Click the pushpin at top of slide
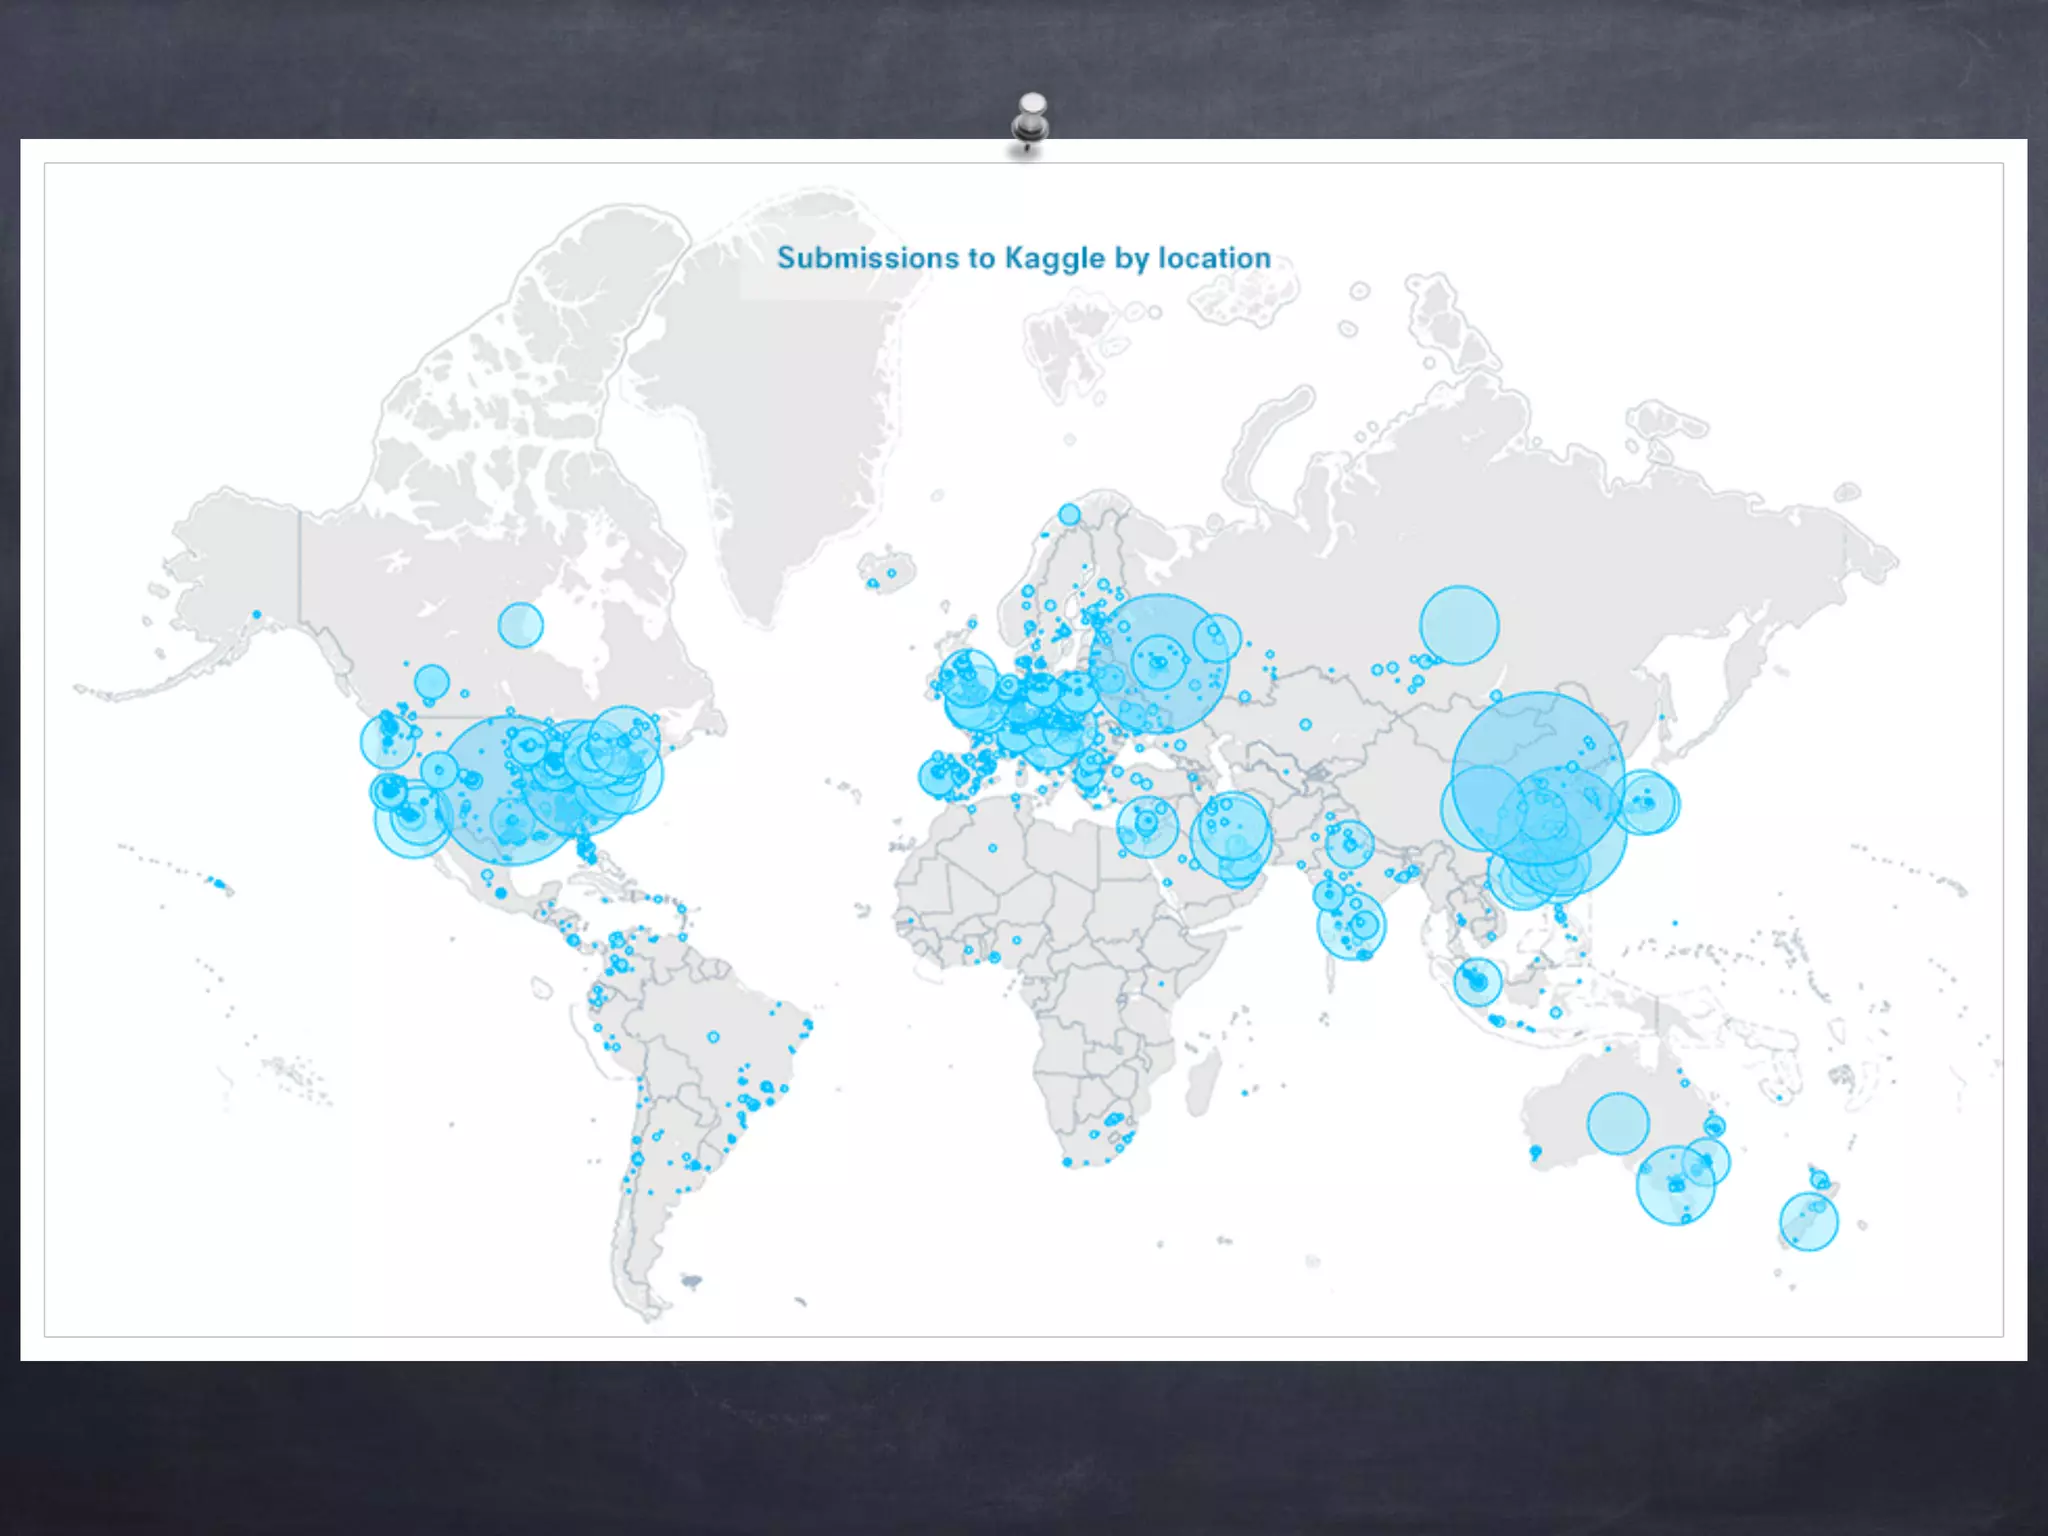This screenshot has width=2048, height=1536. pyautogui.click(x=1030, y=122)
